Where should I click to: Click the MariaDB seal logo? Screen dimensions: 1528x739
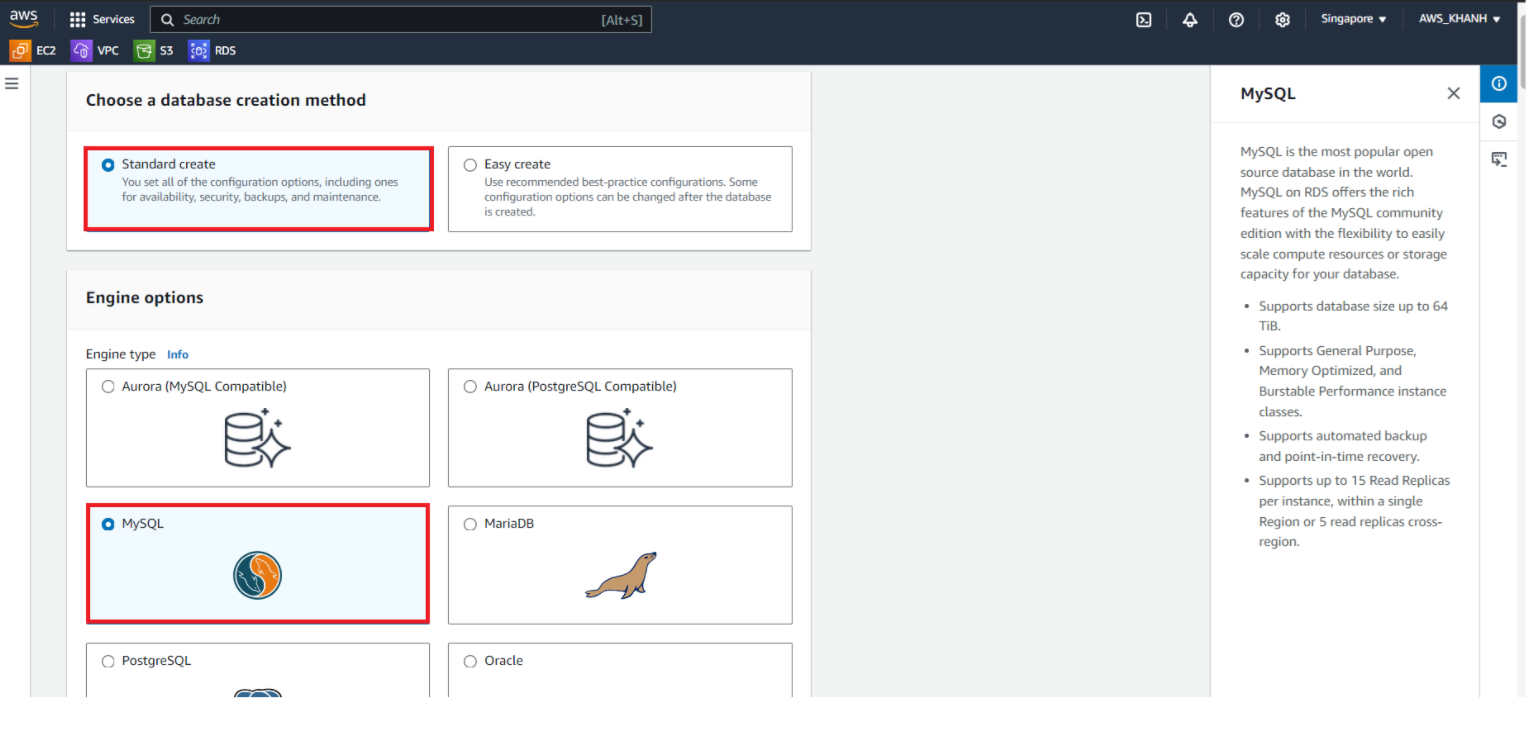pyautogui.click(x=621, y=575)
